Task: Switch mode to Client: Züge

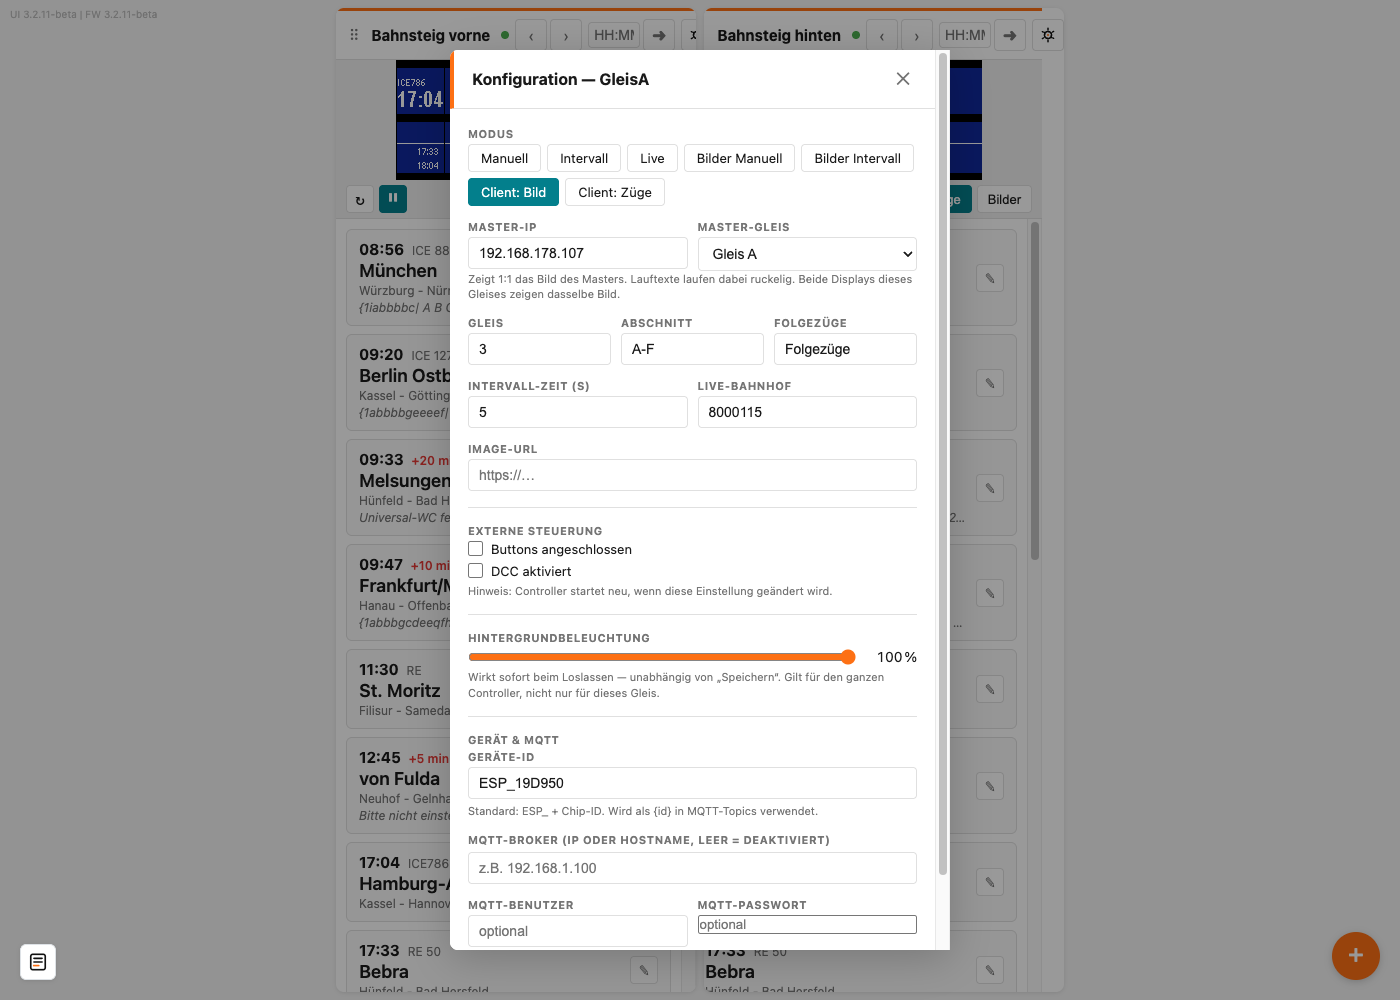Action: pyautogui.click(x=615, y=192)
